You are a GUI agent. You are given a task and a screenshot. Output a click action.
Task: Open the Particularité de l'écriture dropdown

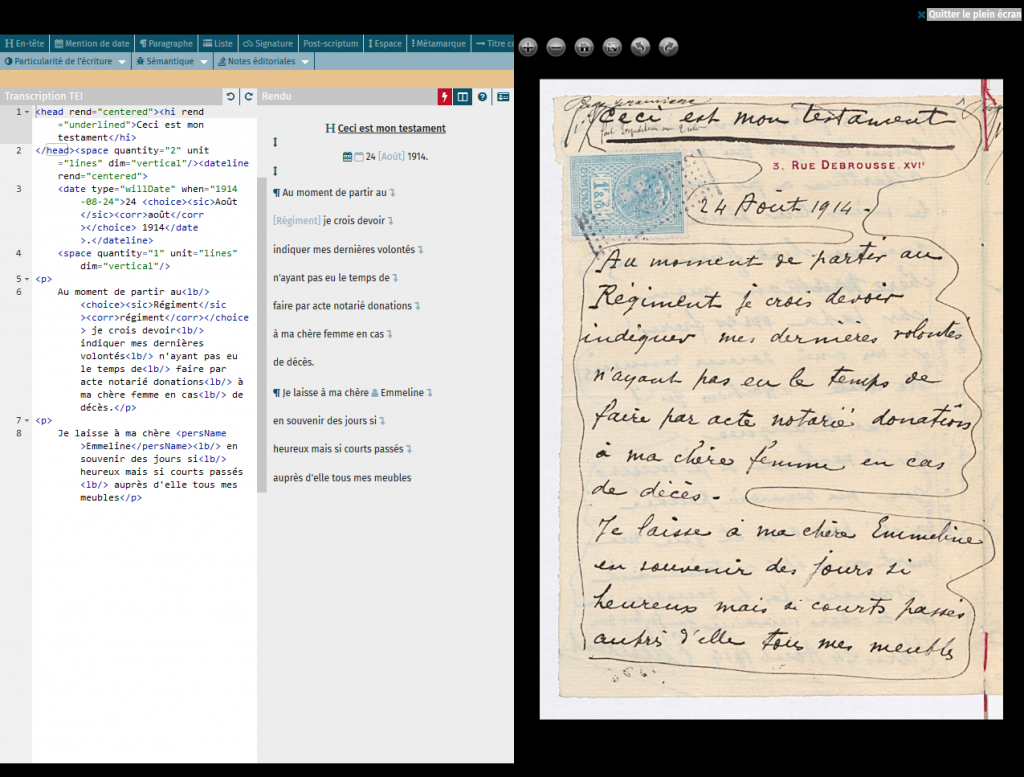[65, 61]
